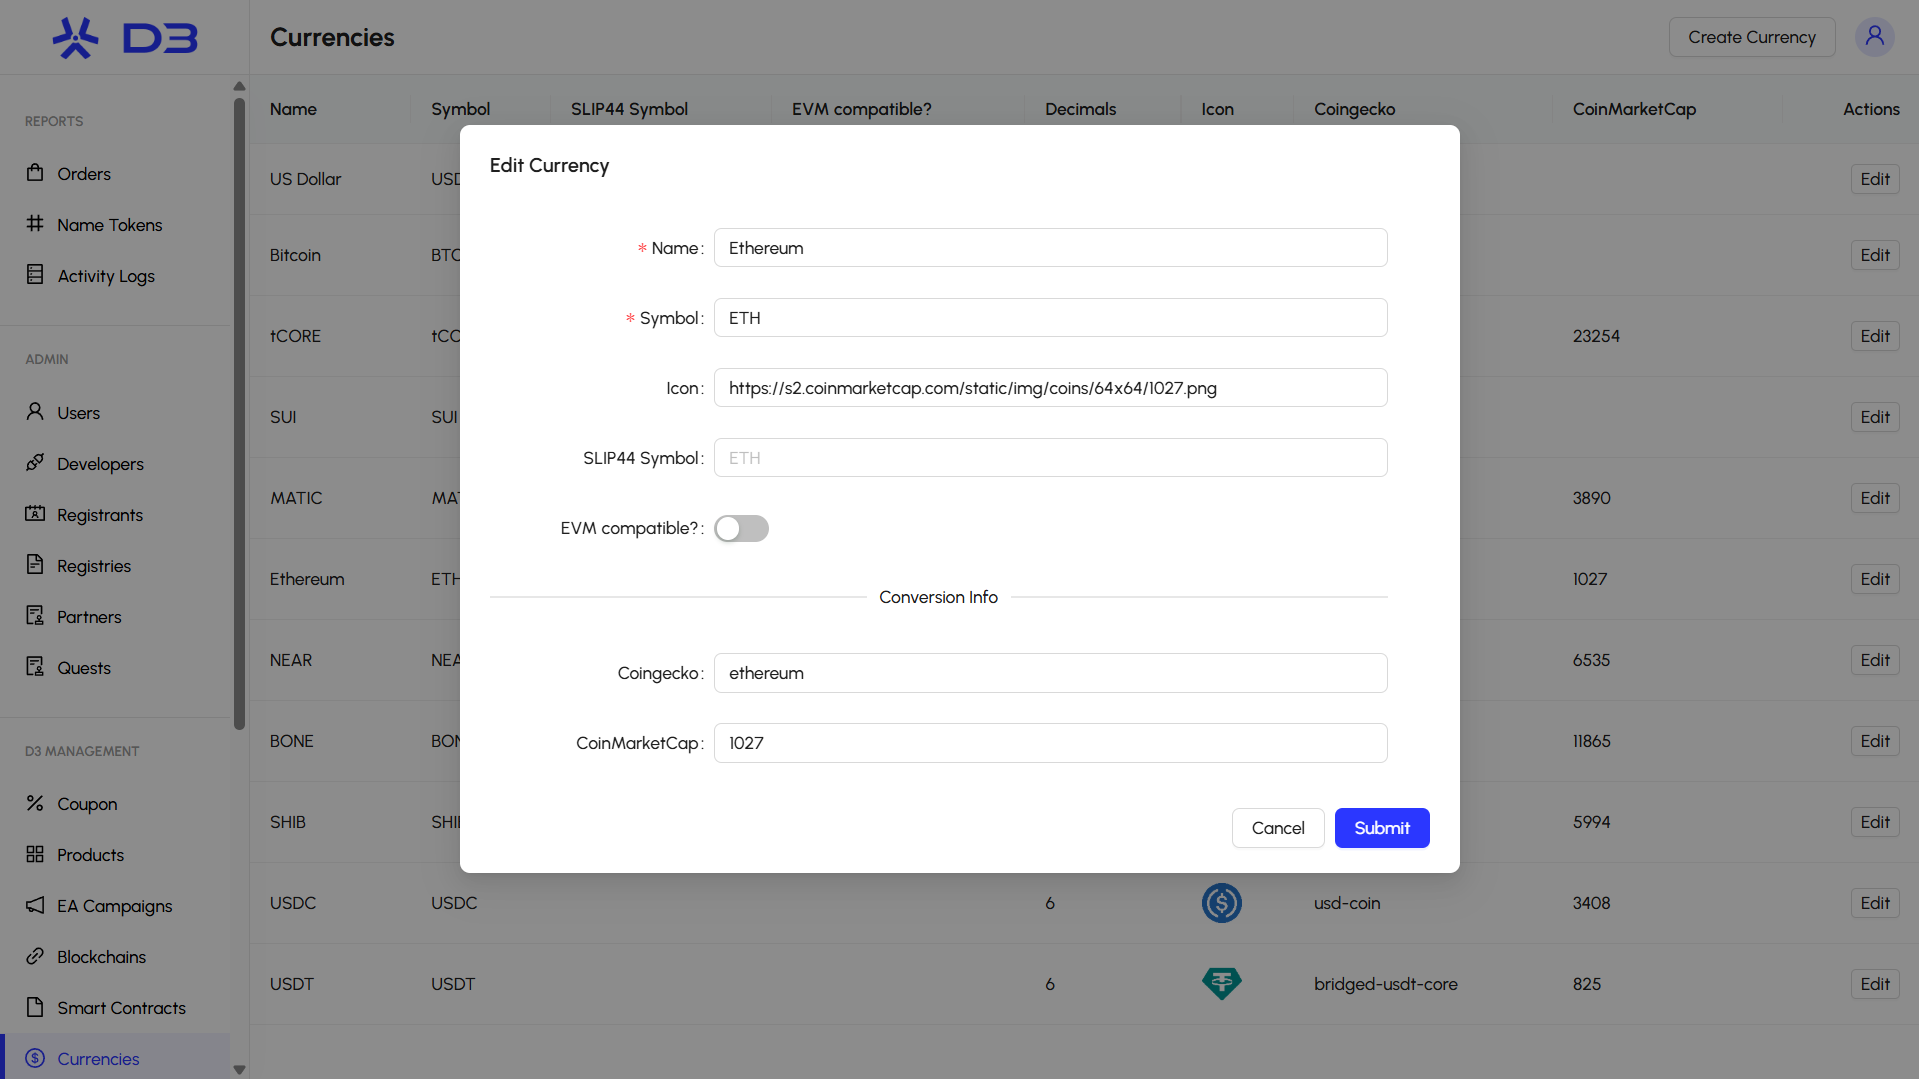Toggle the EVM compatible switch
The height and width of the screenshot is (1079, 1919).
tap(741, 528)
